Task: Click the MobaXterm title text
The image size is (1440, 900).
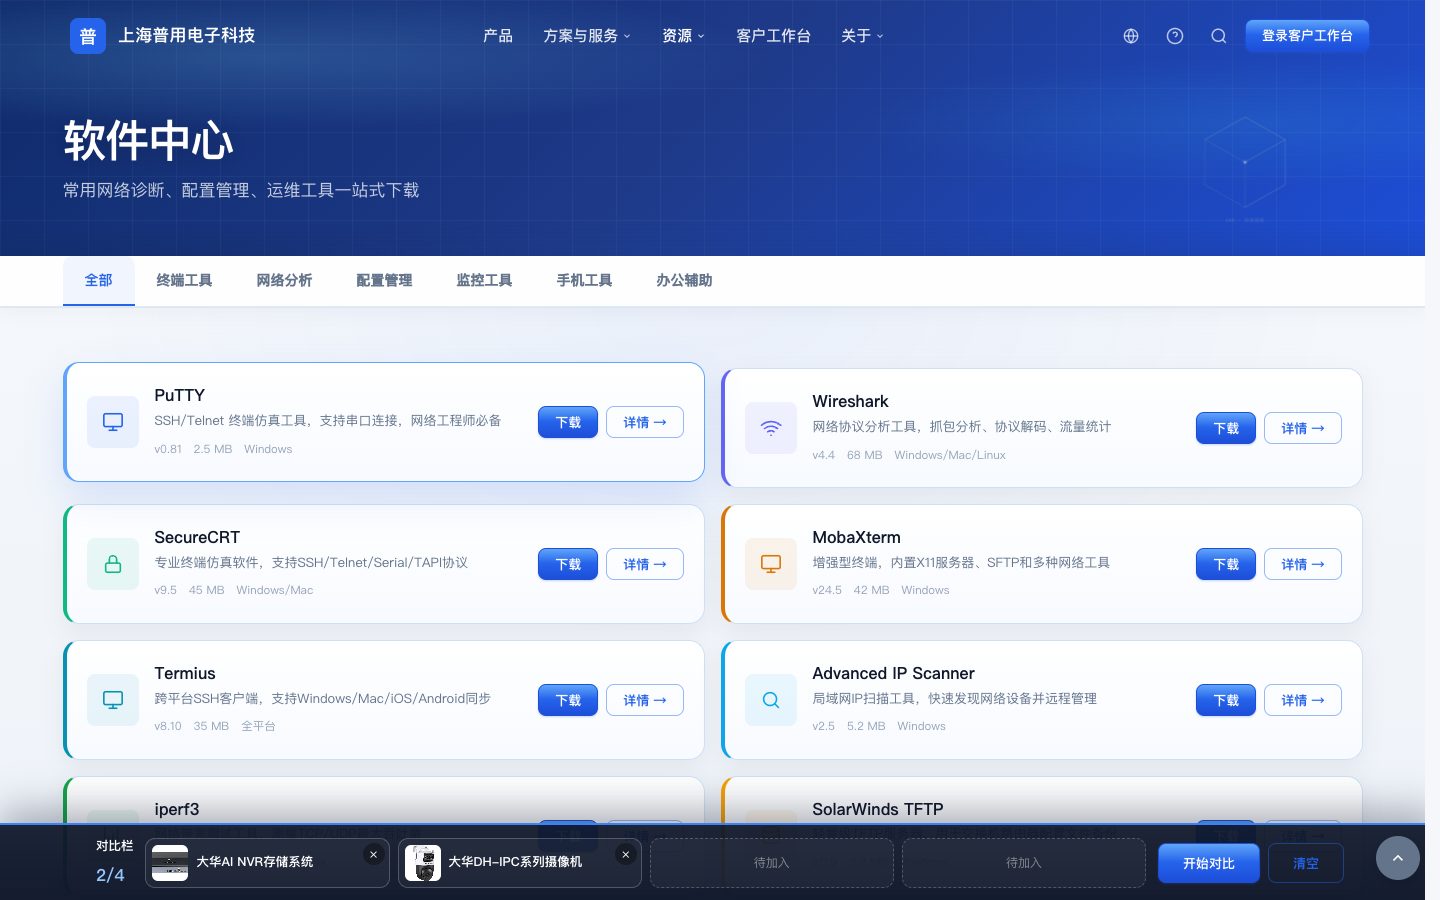Action: [856, 537]
